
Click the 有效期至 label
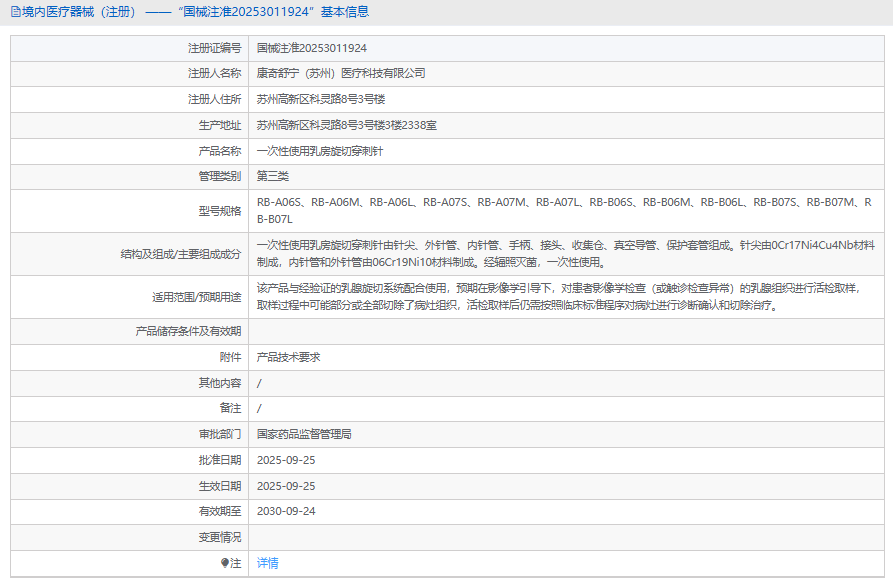[x=220, y=512]
